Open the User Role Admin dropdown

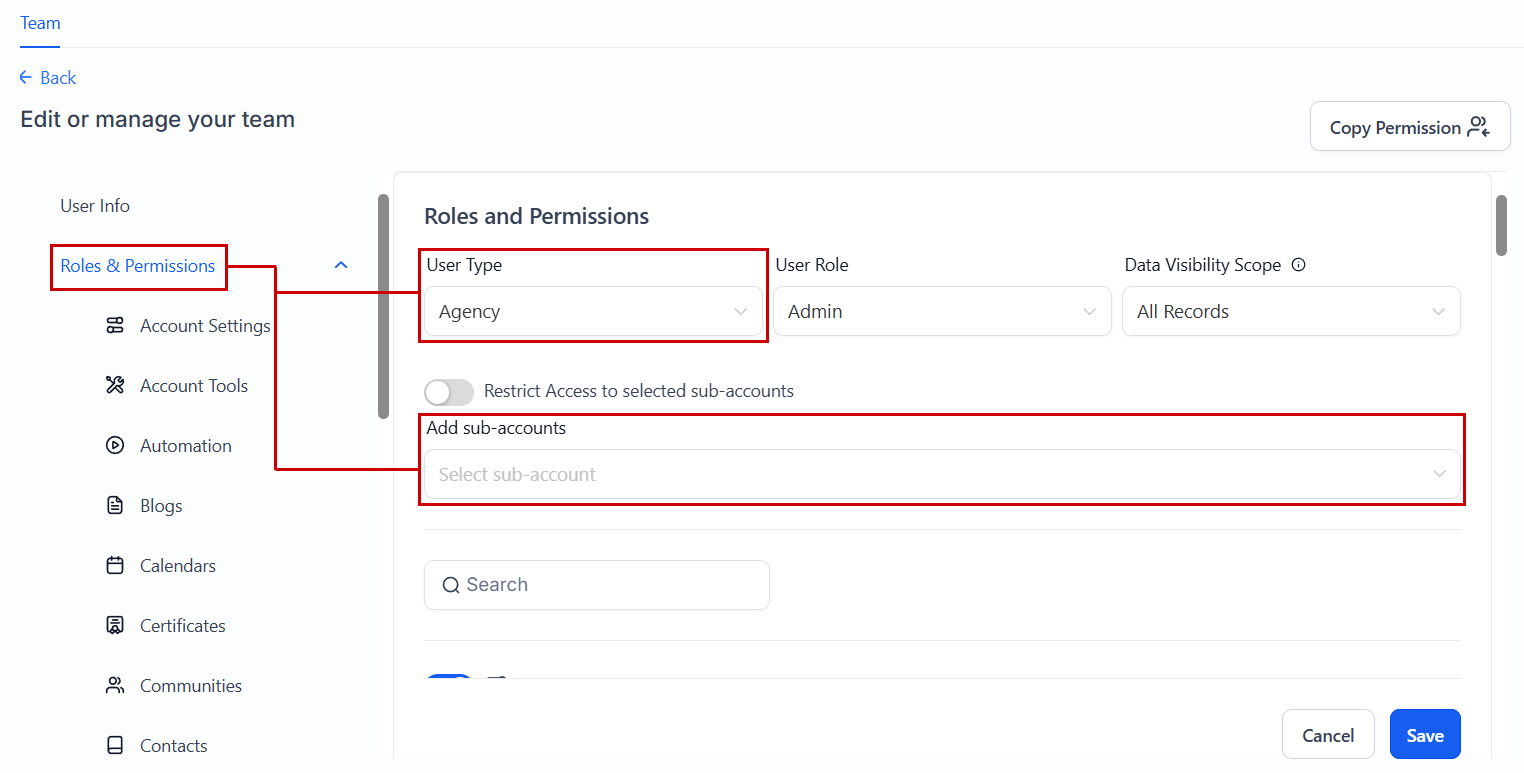click(942, 312)
